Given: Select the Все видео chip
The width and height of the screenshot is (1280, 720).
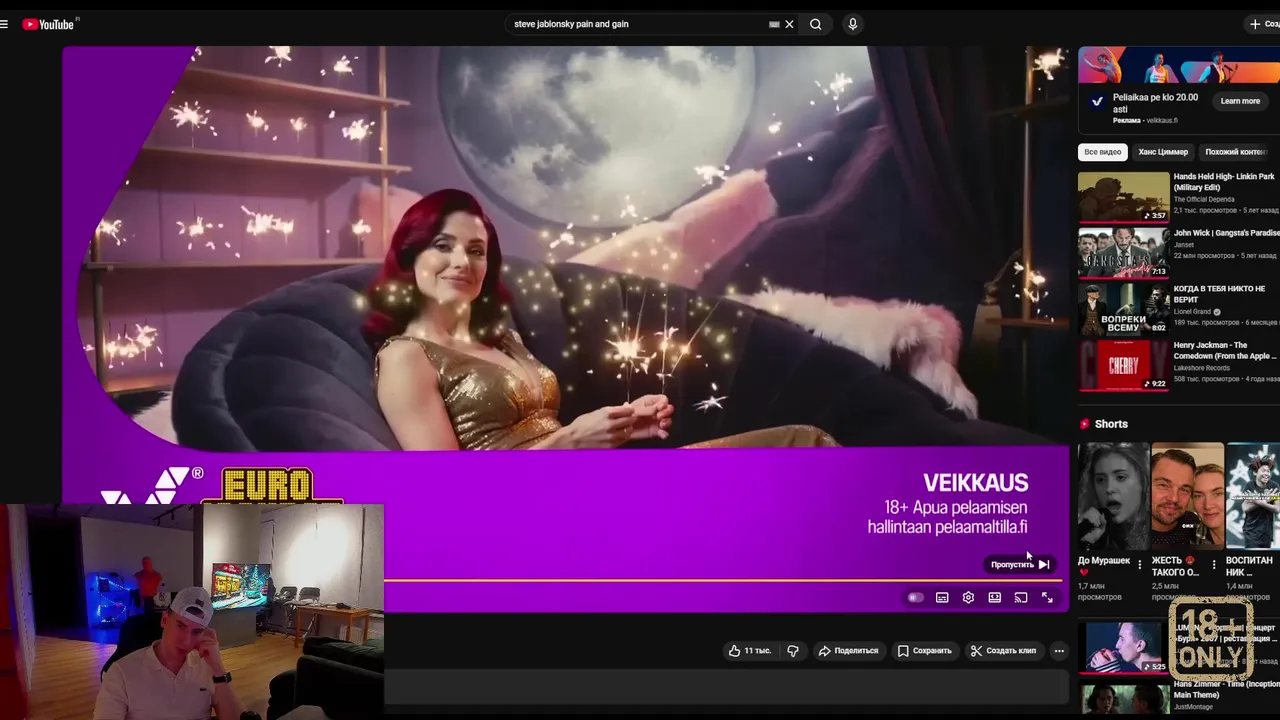Looking at the screenshot, I should (1103, 152).
